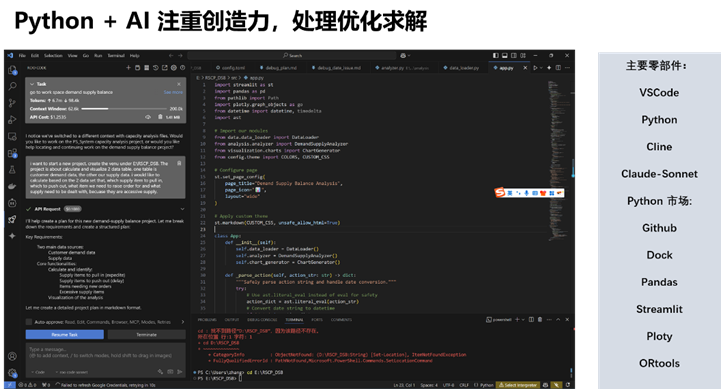Split the editor right
This screenshot has height=389, width=721.
[558, 68]
